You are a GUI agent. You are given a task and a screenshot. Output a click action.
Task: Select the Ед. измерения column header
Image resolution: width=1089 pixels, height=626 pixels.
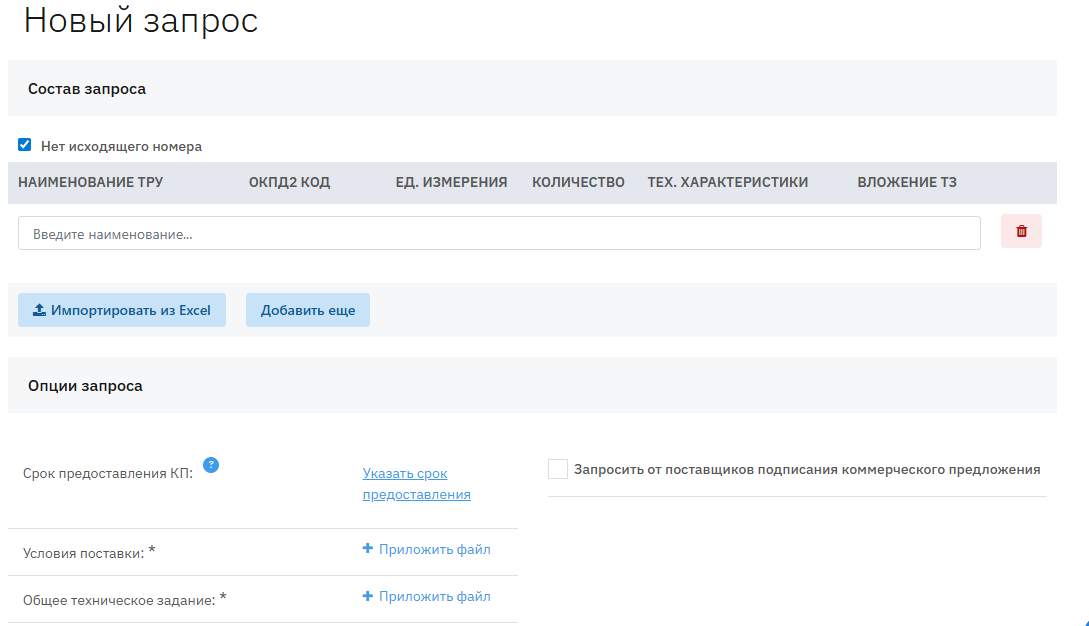(451, 182)
